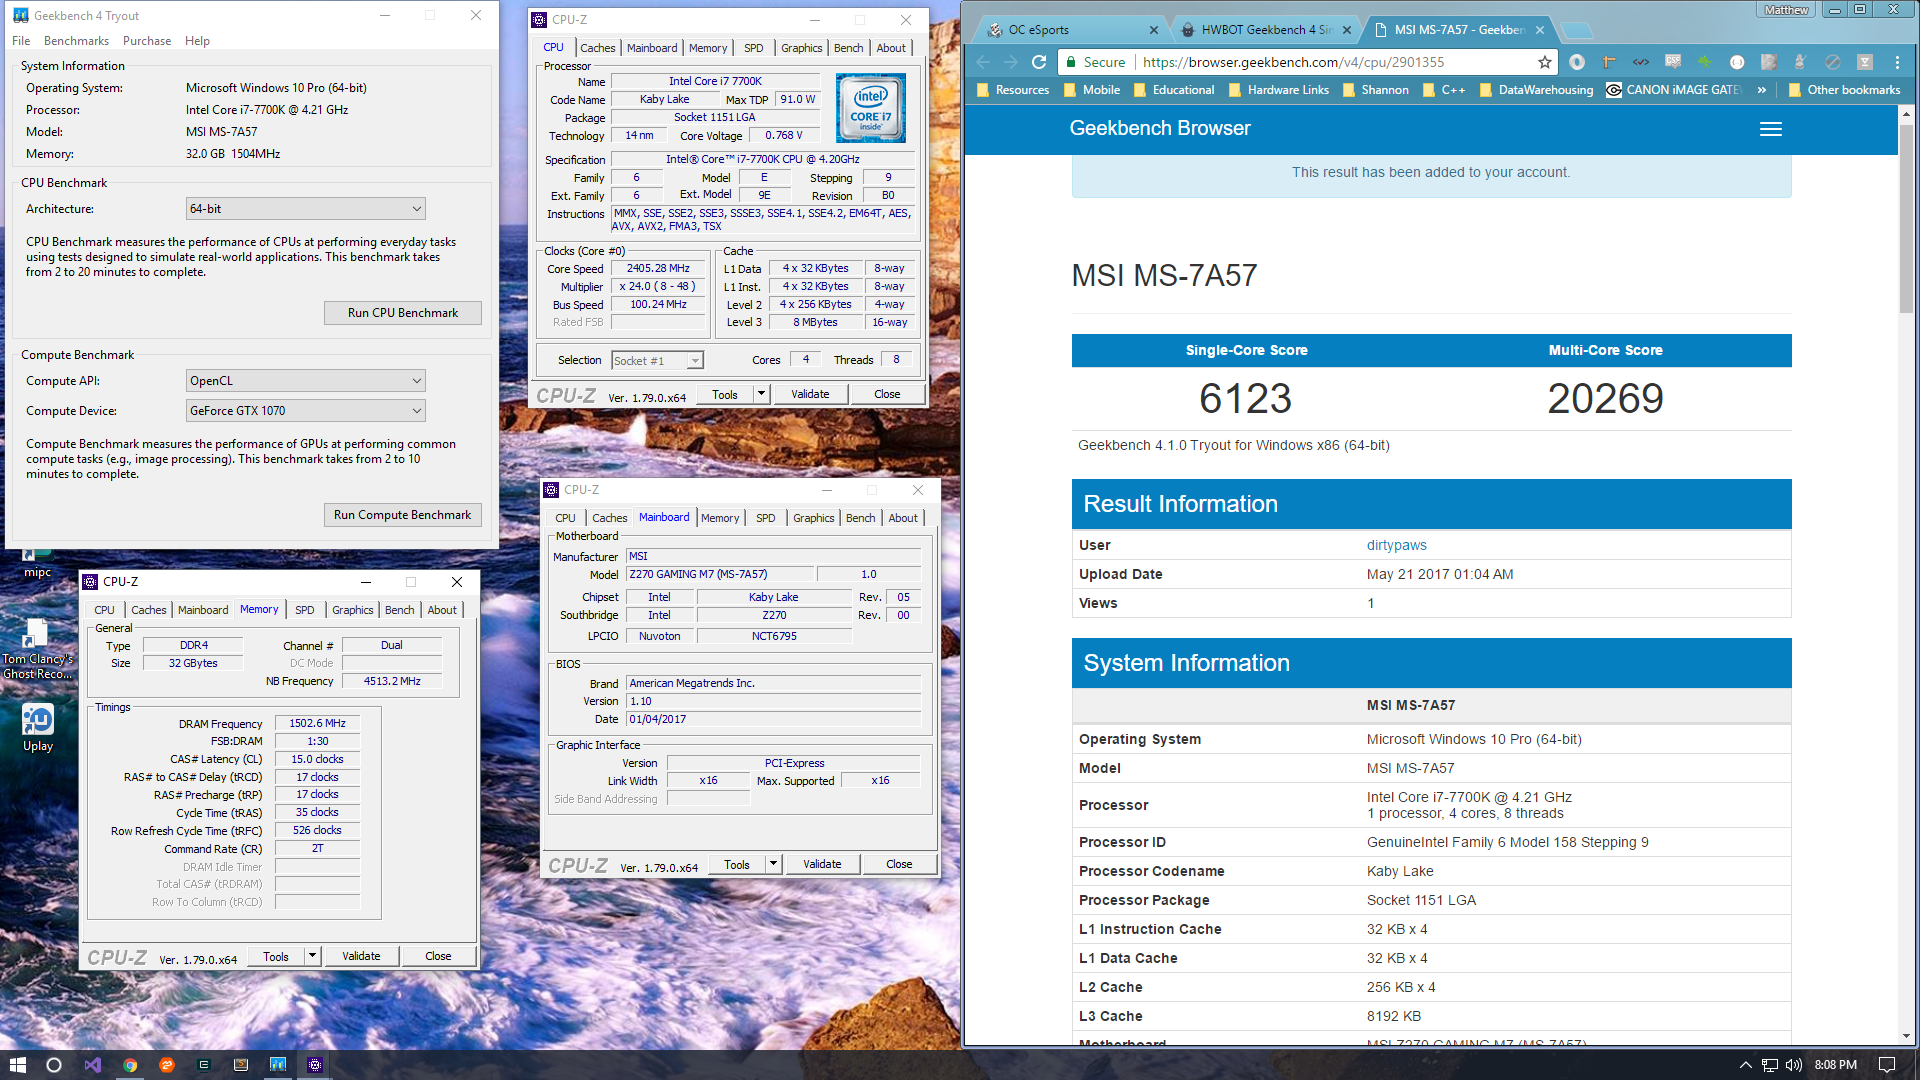Expand Tools dropdown arrow in CPU-Z CPU window
Viewport: 1920px width, 1080px height.
coord(761,394)
